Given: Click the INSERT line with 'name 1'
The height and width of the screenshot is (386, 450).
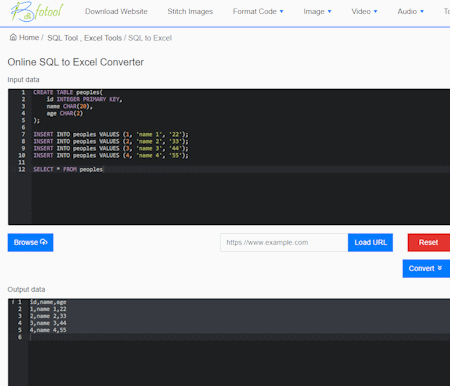Looking at the screenshot, I should (x=111, y=134).
